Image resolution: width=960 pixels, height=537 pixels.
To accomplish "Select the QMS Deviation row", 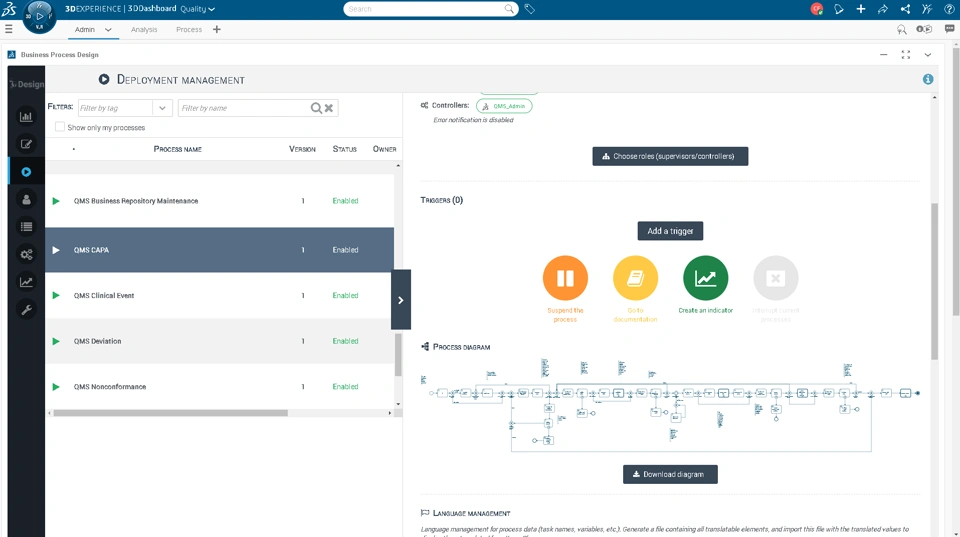I will pyautogui.click(x=219, y=341).
